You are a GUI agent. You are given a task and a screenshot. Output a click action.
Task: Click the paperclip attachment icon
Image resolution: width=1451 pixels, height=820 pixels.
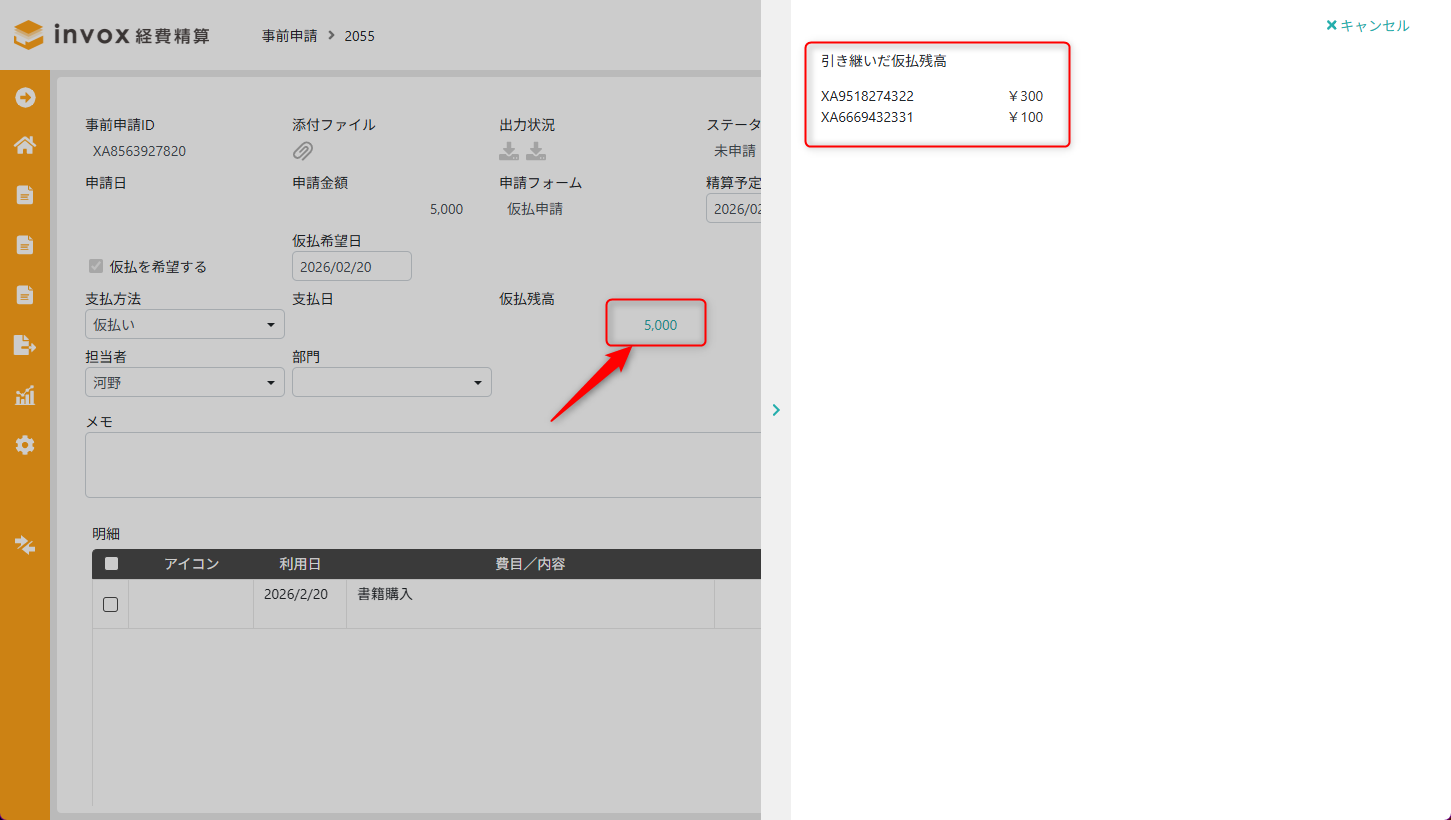[x=303, y=151]
